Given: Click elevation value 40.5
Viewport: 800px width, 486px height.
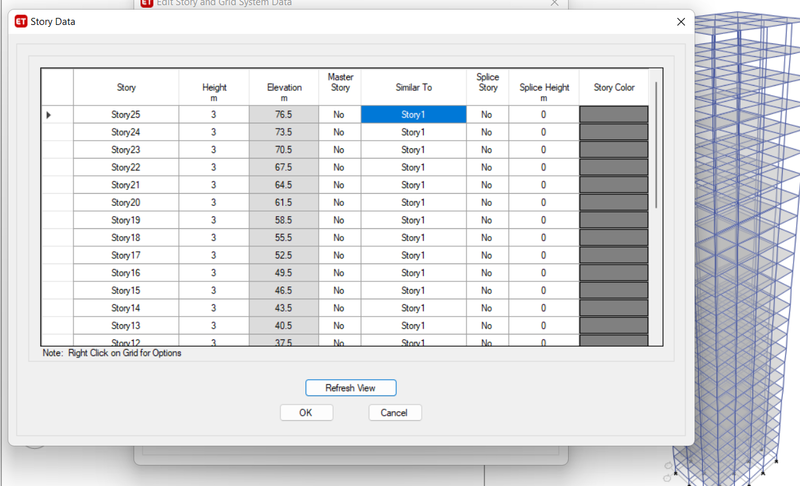Looking at the screenshot, I should 284,326.
